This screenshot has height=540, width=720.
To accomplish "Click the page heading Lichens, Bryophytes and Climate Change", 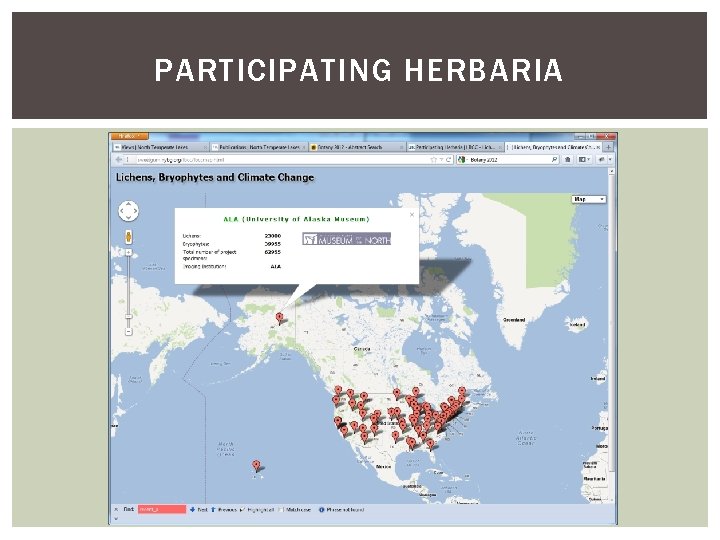I will [x=215, y=177].
